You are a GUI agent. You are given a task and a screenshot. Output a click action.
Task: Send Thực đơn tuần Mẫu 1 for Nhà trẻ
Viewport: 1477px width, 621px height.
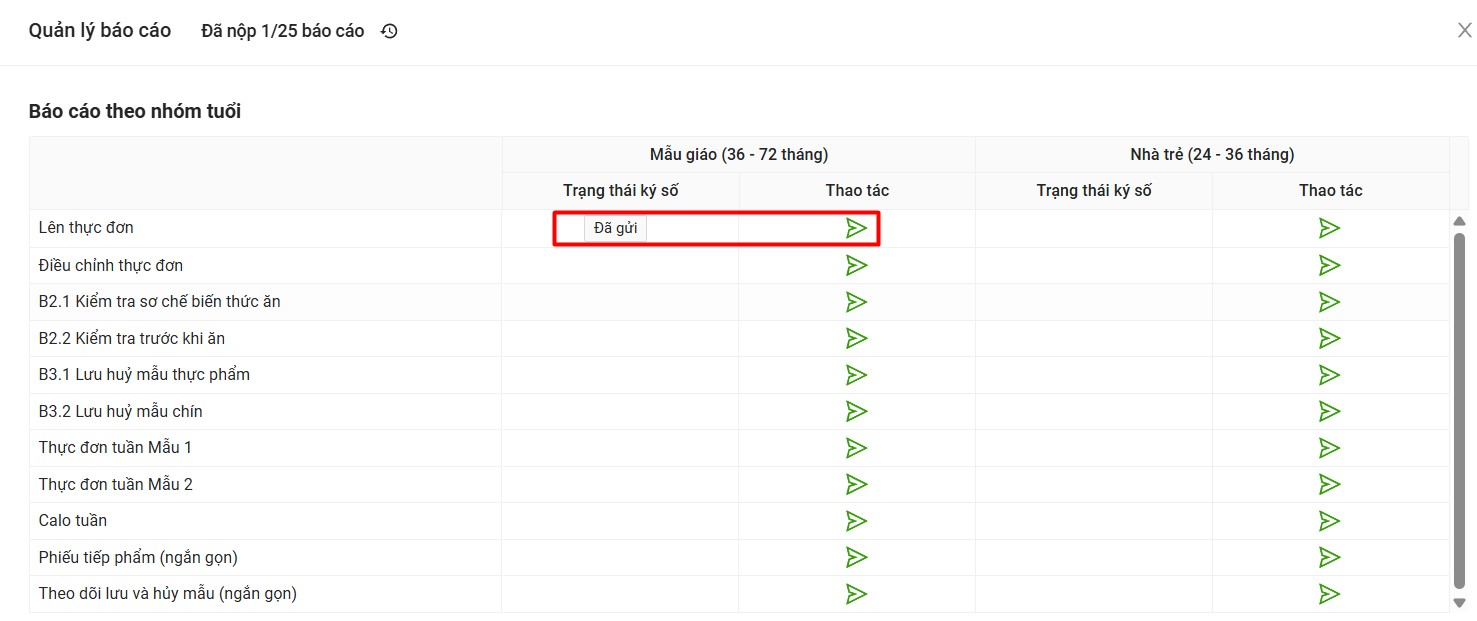pyautogui.click(x=1329, y=448)
